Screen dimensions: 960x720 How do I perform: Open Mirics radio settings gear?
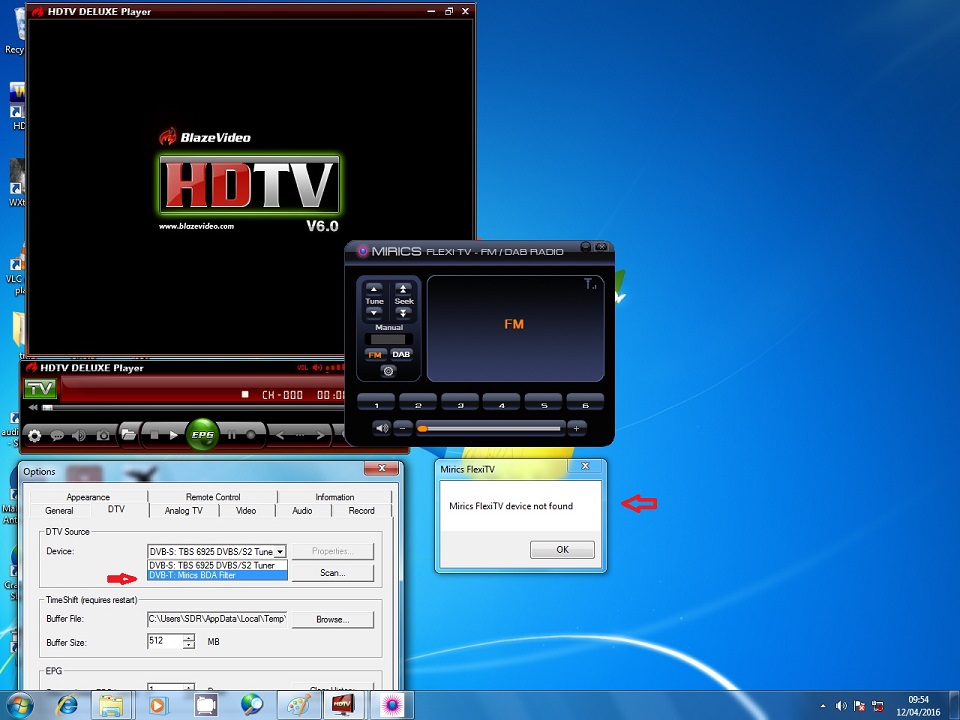pos(388,371)
